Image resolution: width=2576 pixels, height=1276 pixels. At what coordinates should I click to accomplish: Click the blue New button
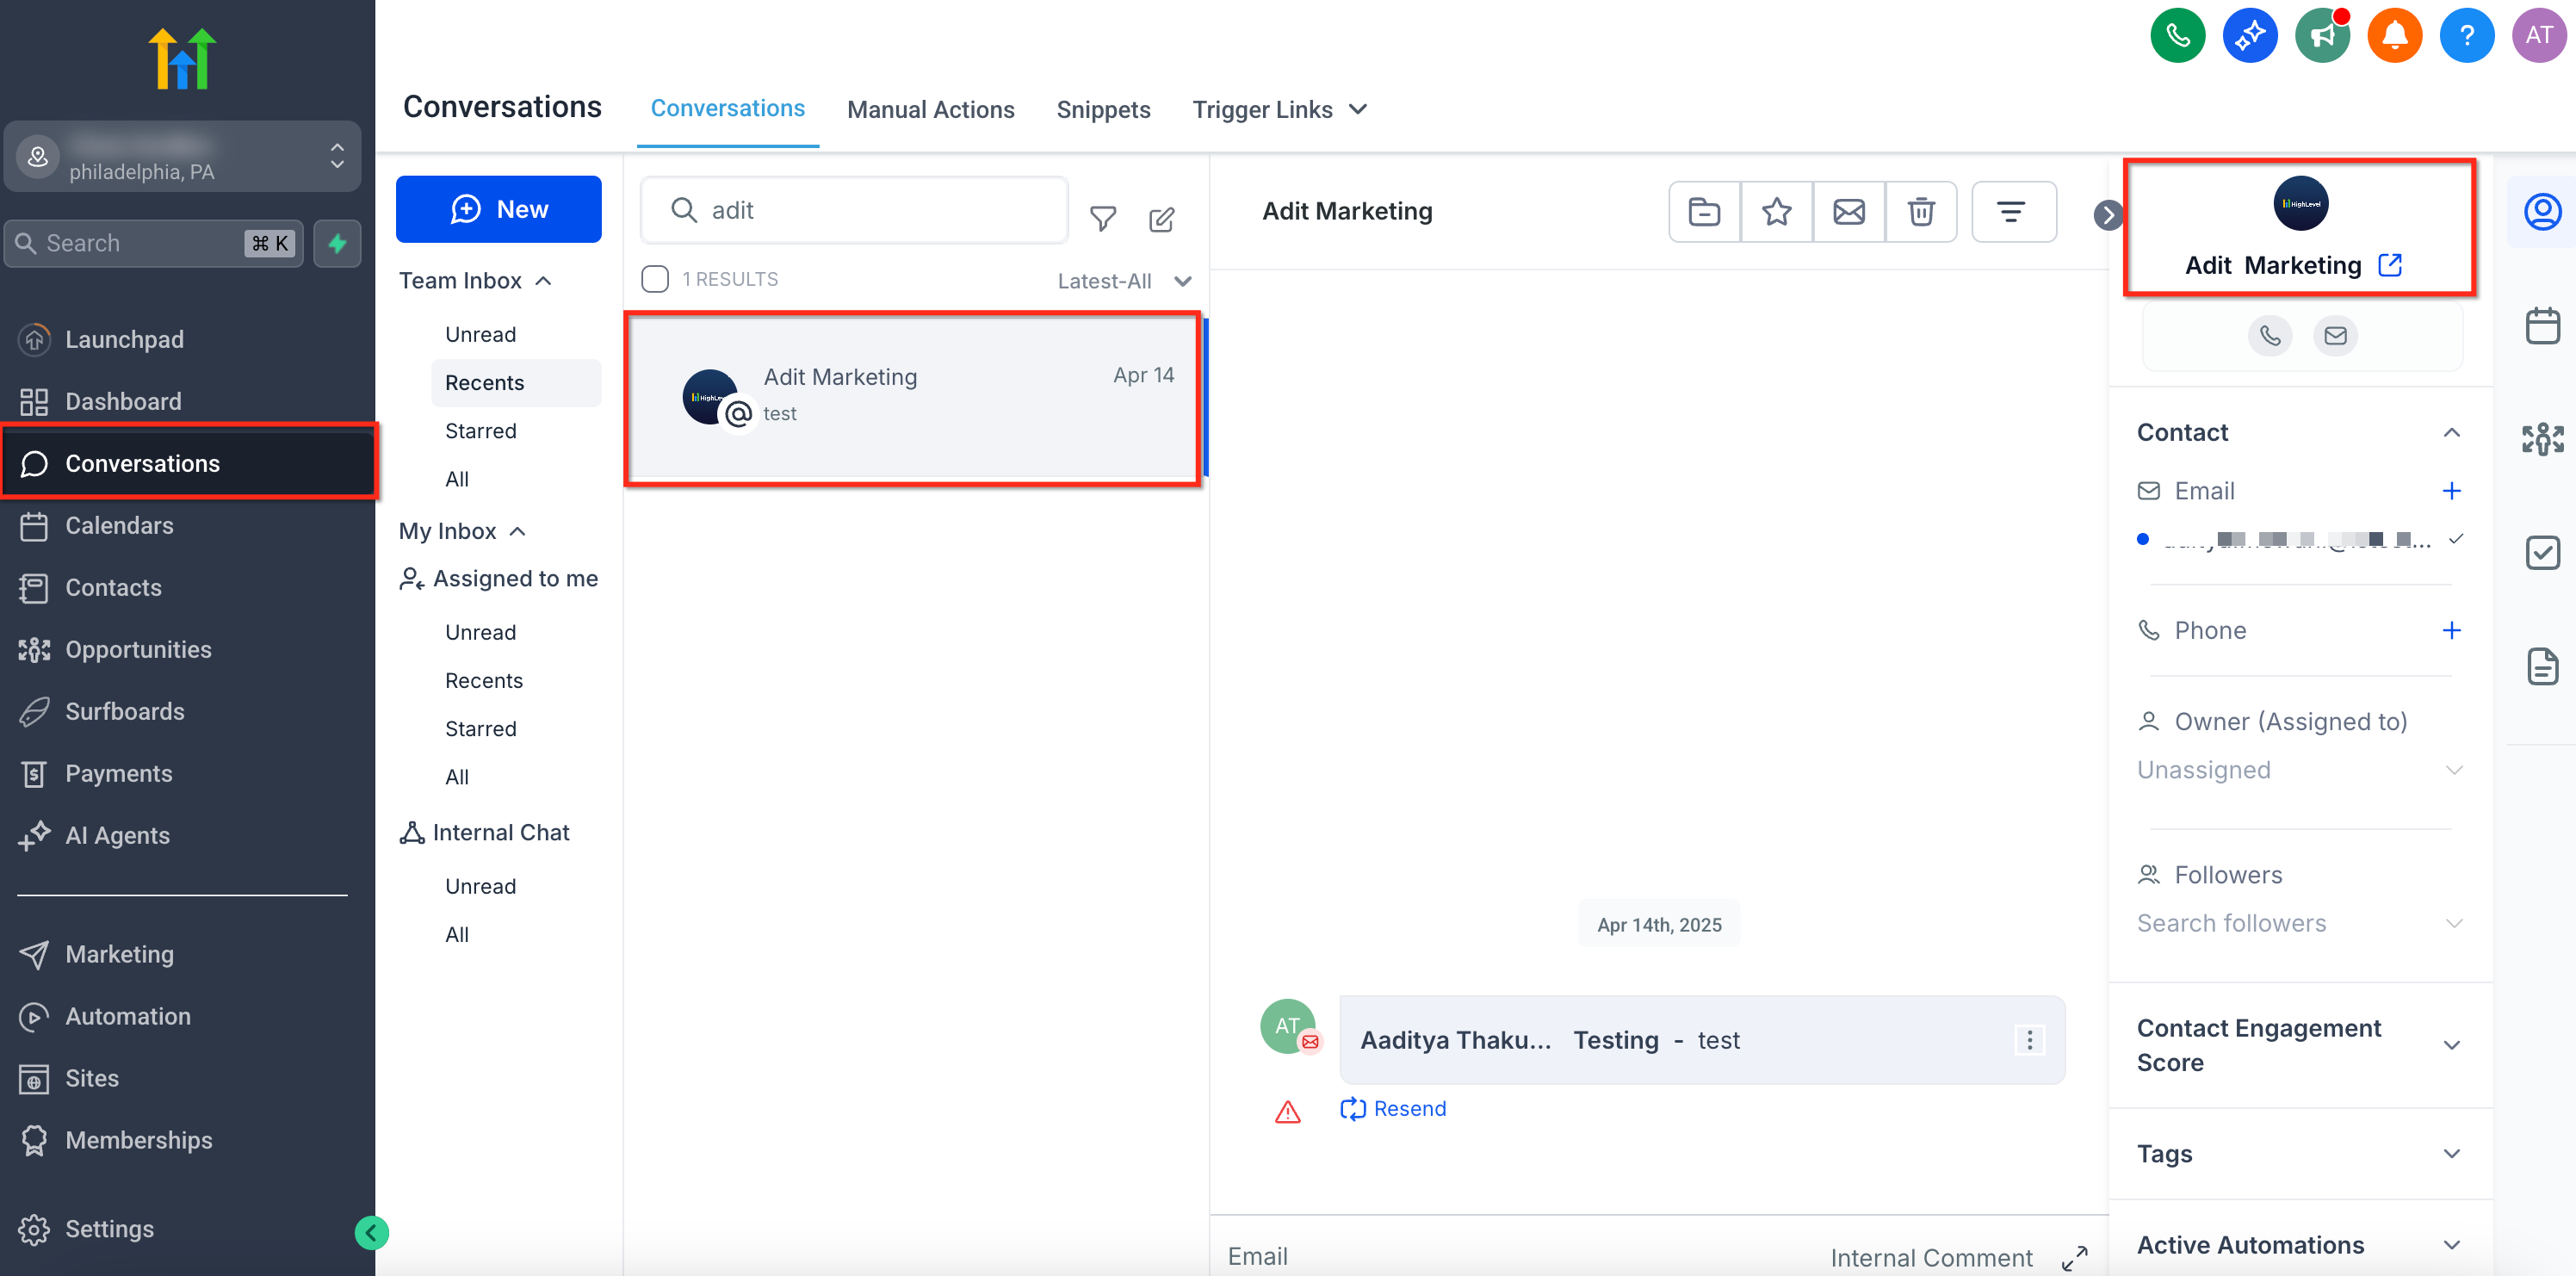pos(498,209)
